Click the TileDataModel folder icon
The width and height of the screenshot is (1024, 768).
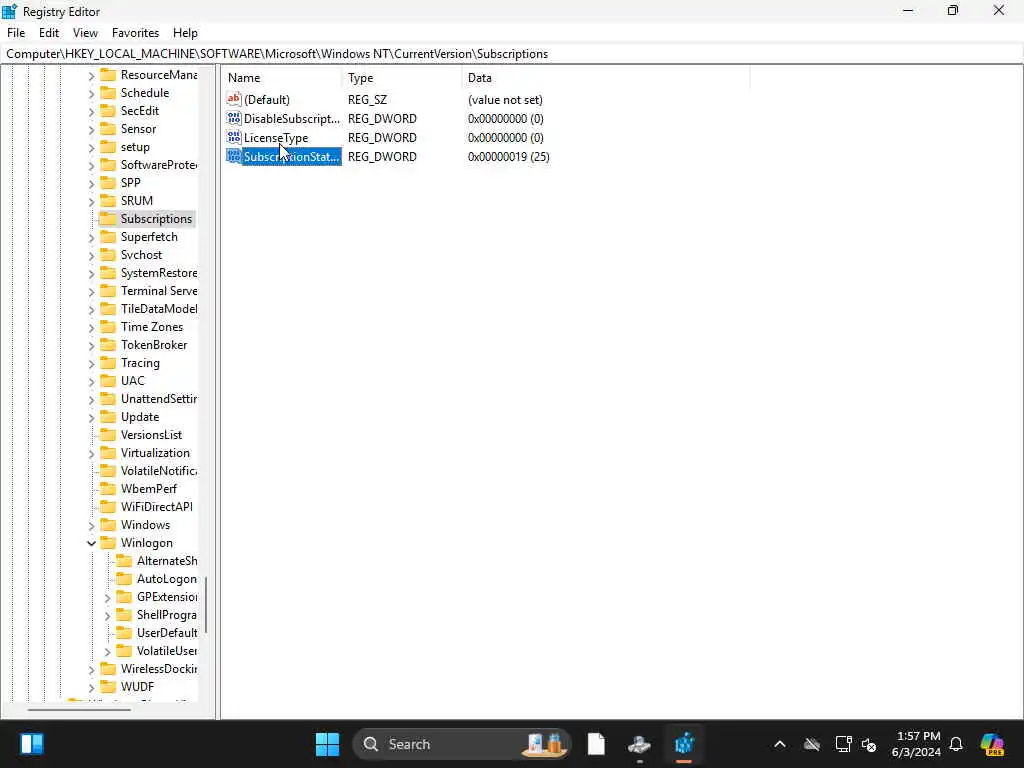[x=108, y=308]
